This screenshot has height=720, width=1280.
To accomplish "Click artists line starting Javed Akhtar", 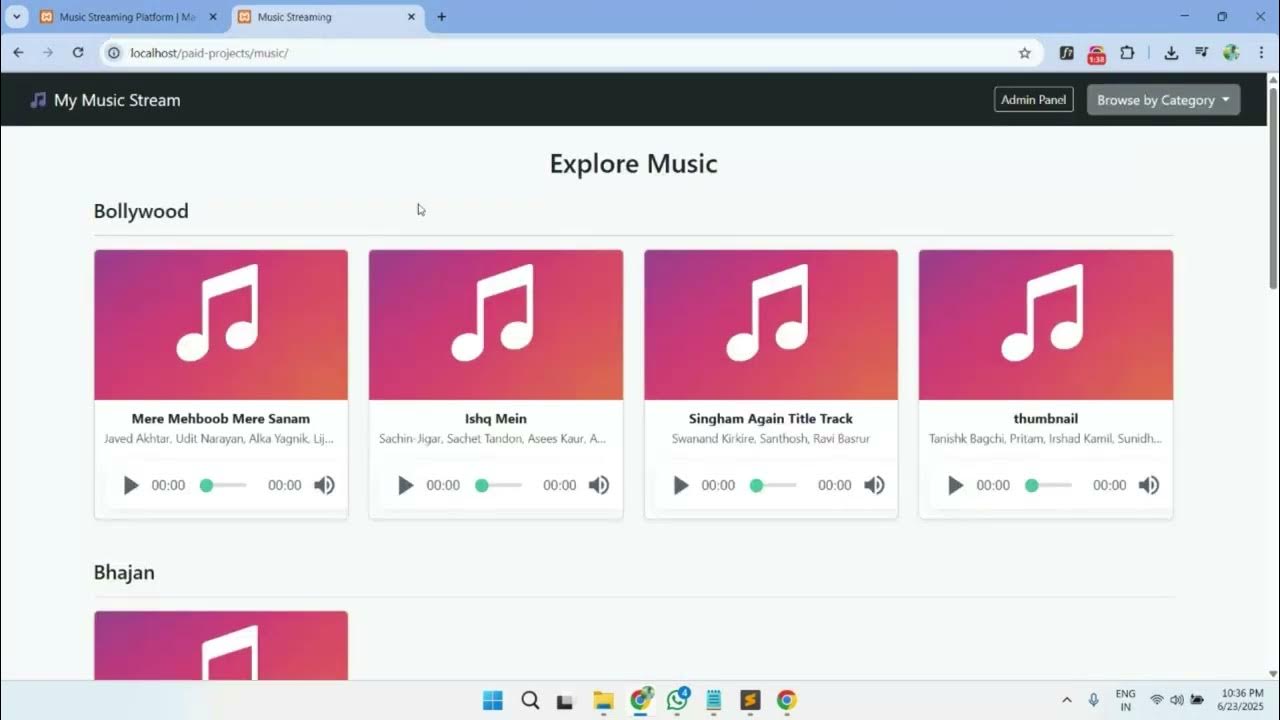I will tap(219, 439).
